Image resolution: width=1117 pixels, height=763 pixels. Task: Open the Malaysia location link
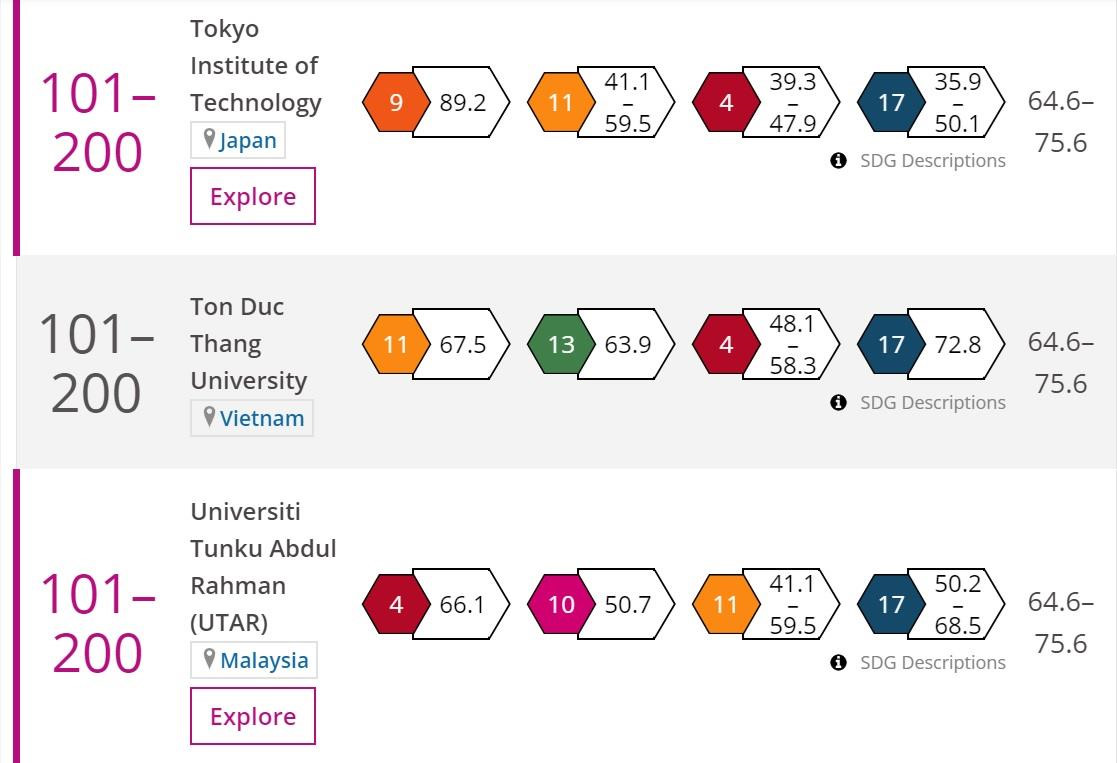[264, 660]
